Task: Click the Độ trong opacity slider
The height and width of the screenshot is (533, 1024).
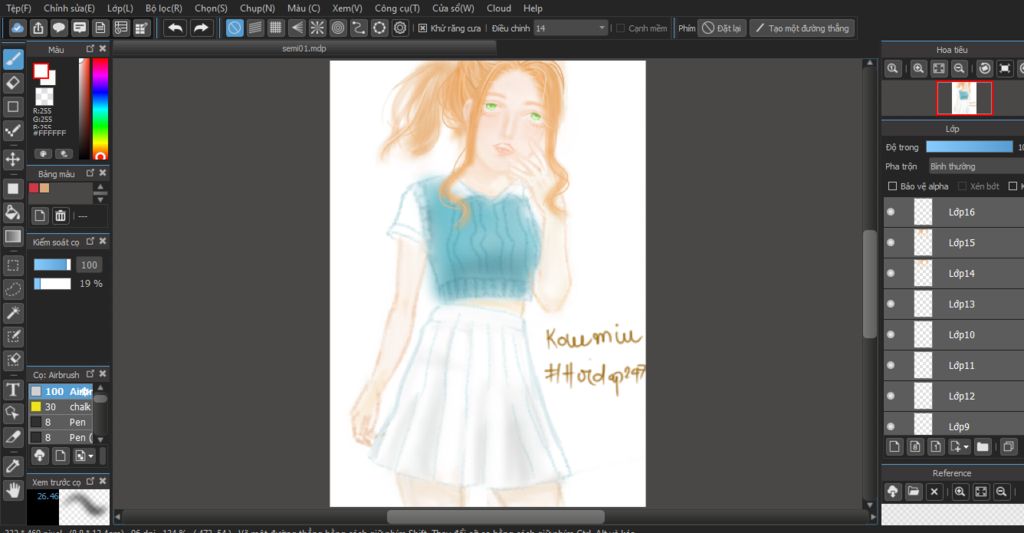Action: point(969,147)
